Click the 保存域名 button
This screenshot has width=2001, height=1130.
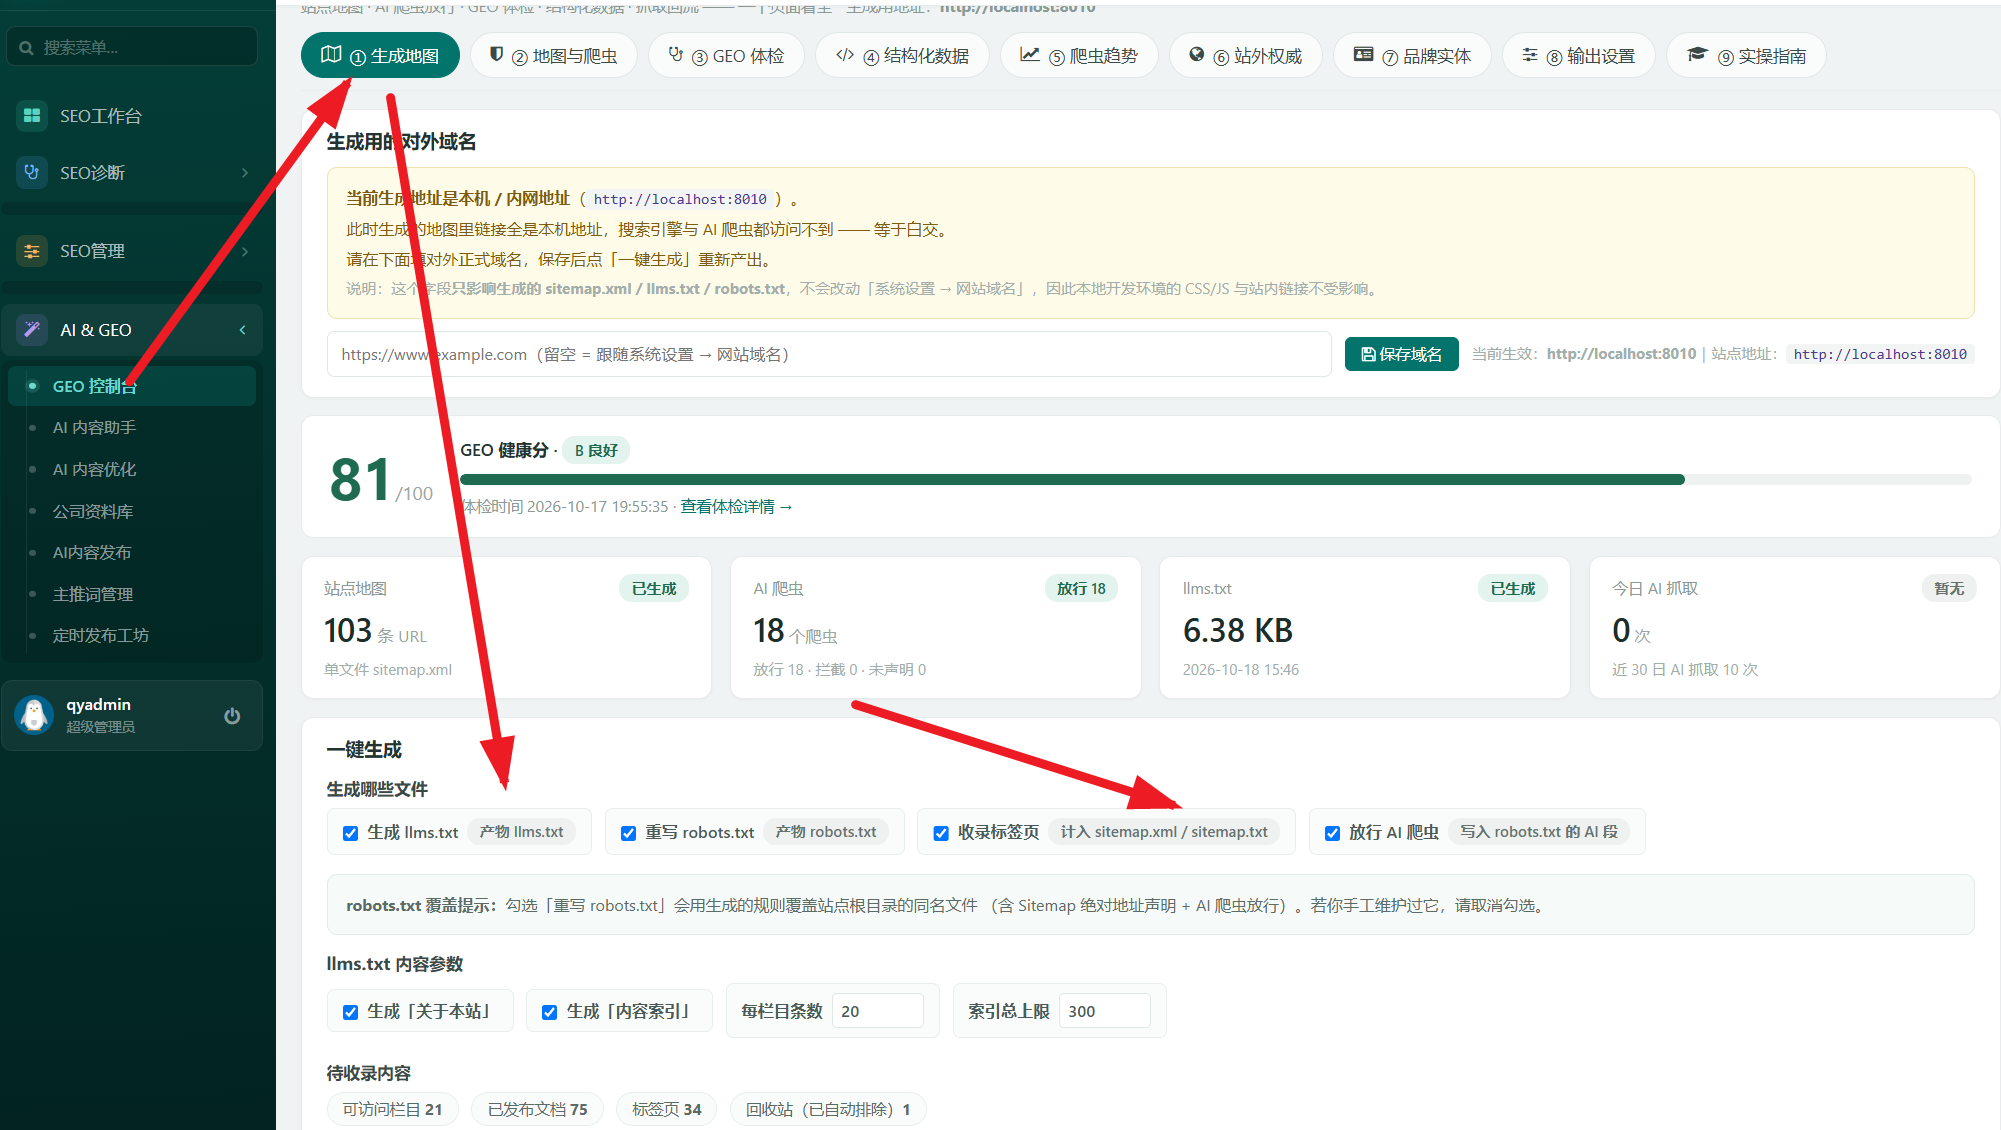pyautogui.click(x=1401, y=354)
